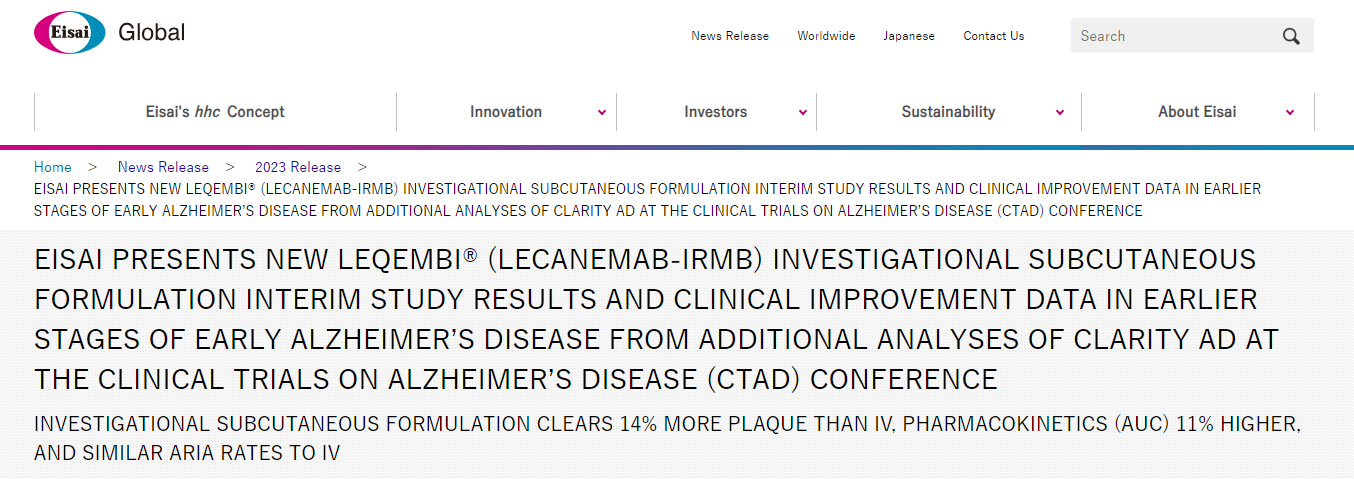The image size is (1354, 479).
Task: Open the Sustainability navigation item
Action: coord(948,112)
